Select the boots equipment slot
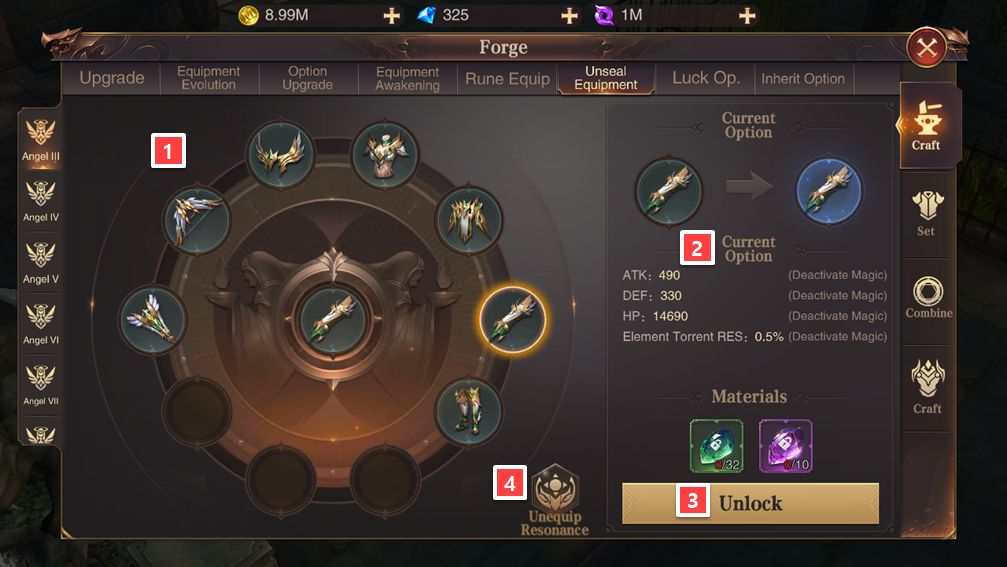1007x567 pixels. [x=468, y=412]
